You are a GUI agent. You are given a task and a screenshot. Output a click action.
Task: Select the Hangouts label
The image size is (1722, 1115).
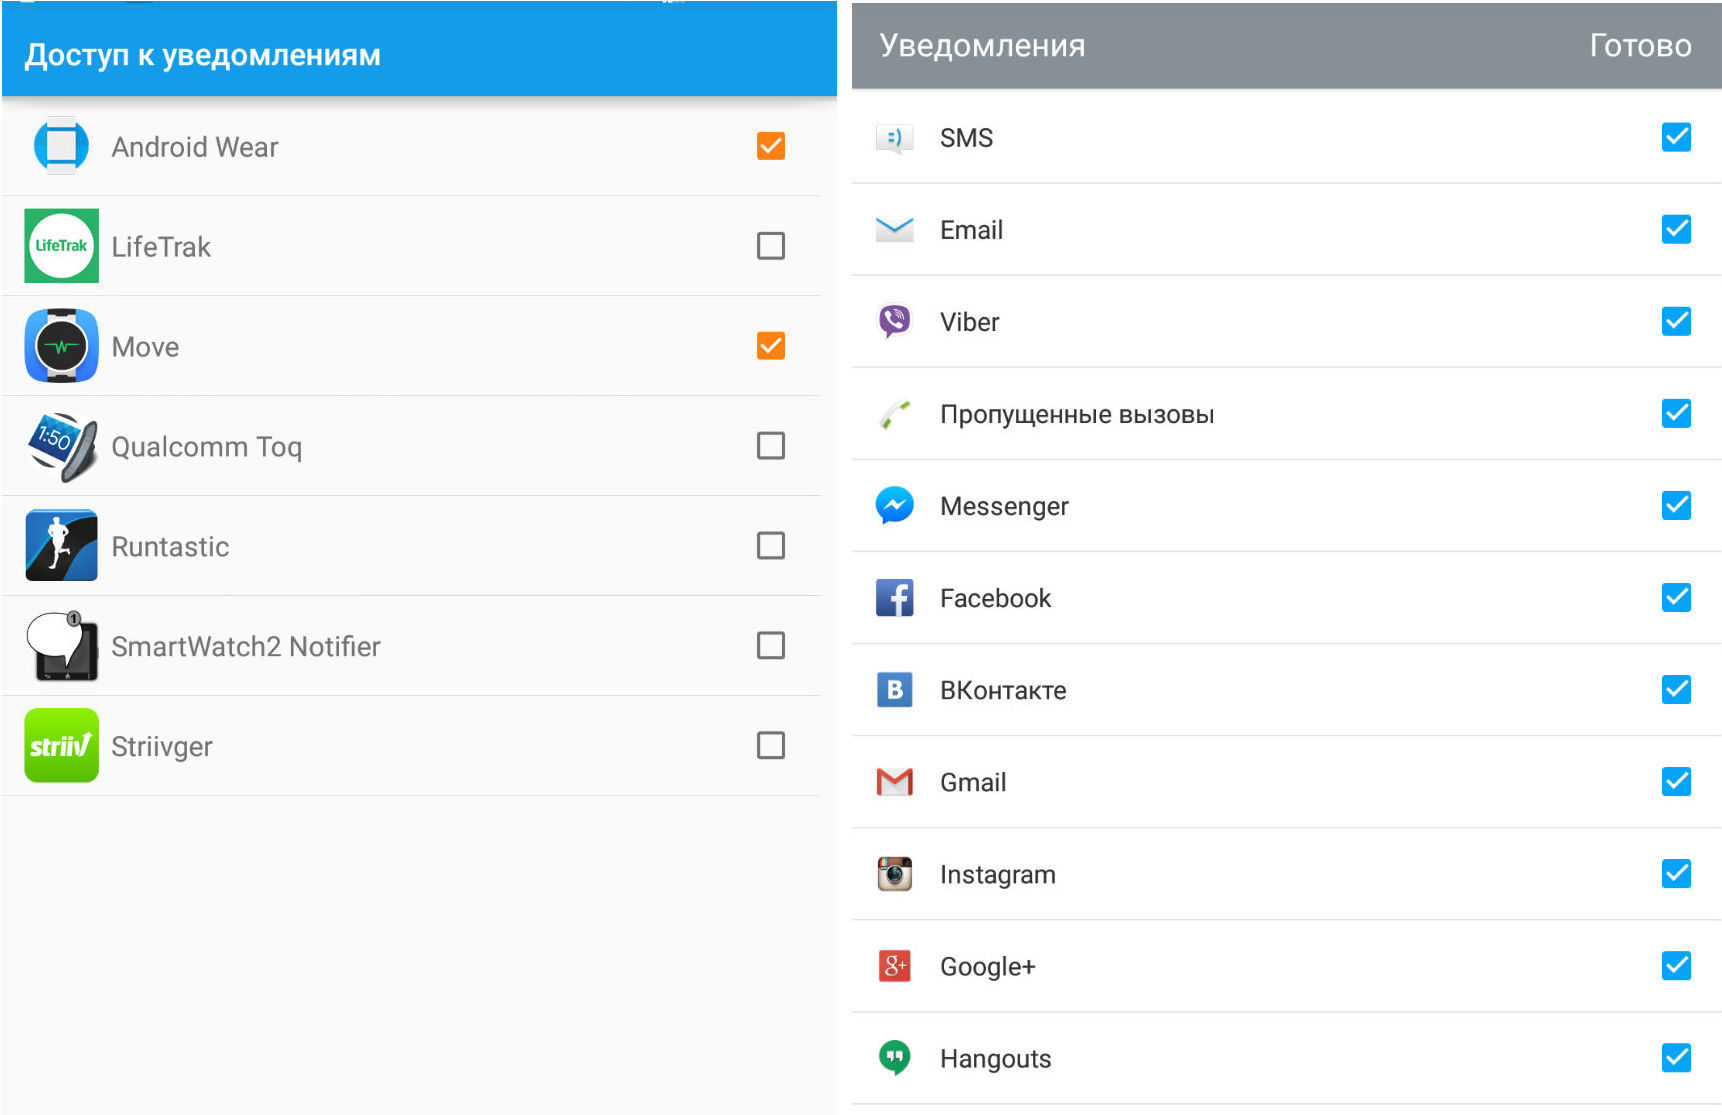(x=995, y=1058)
